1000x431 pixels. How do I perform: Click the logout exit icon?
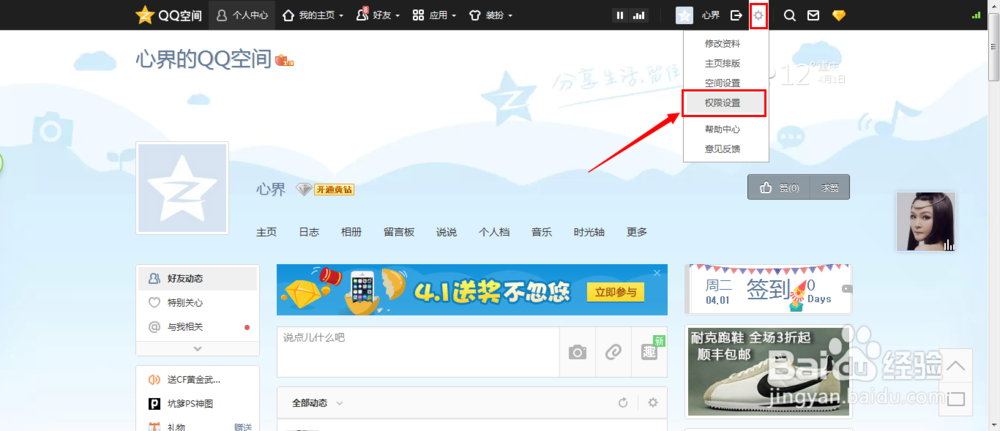click(x=737, y=15)
